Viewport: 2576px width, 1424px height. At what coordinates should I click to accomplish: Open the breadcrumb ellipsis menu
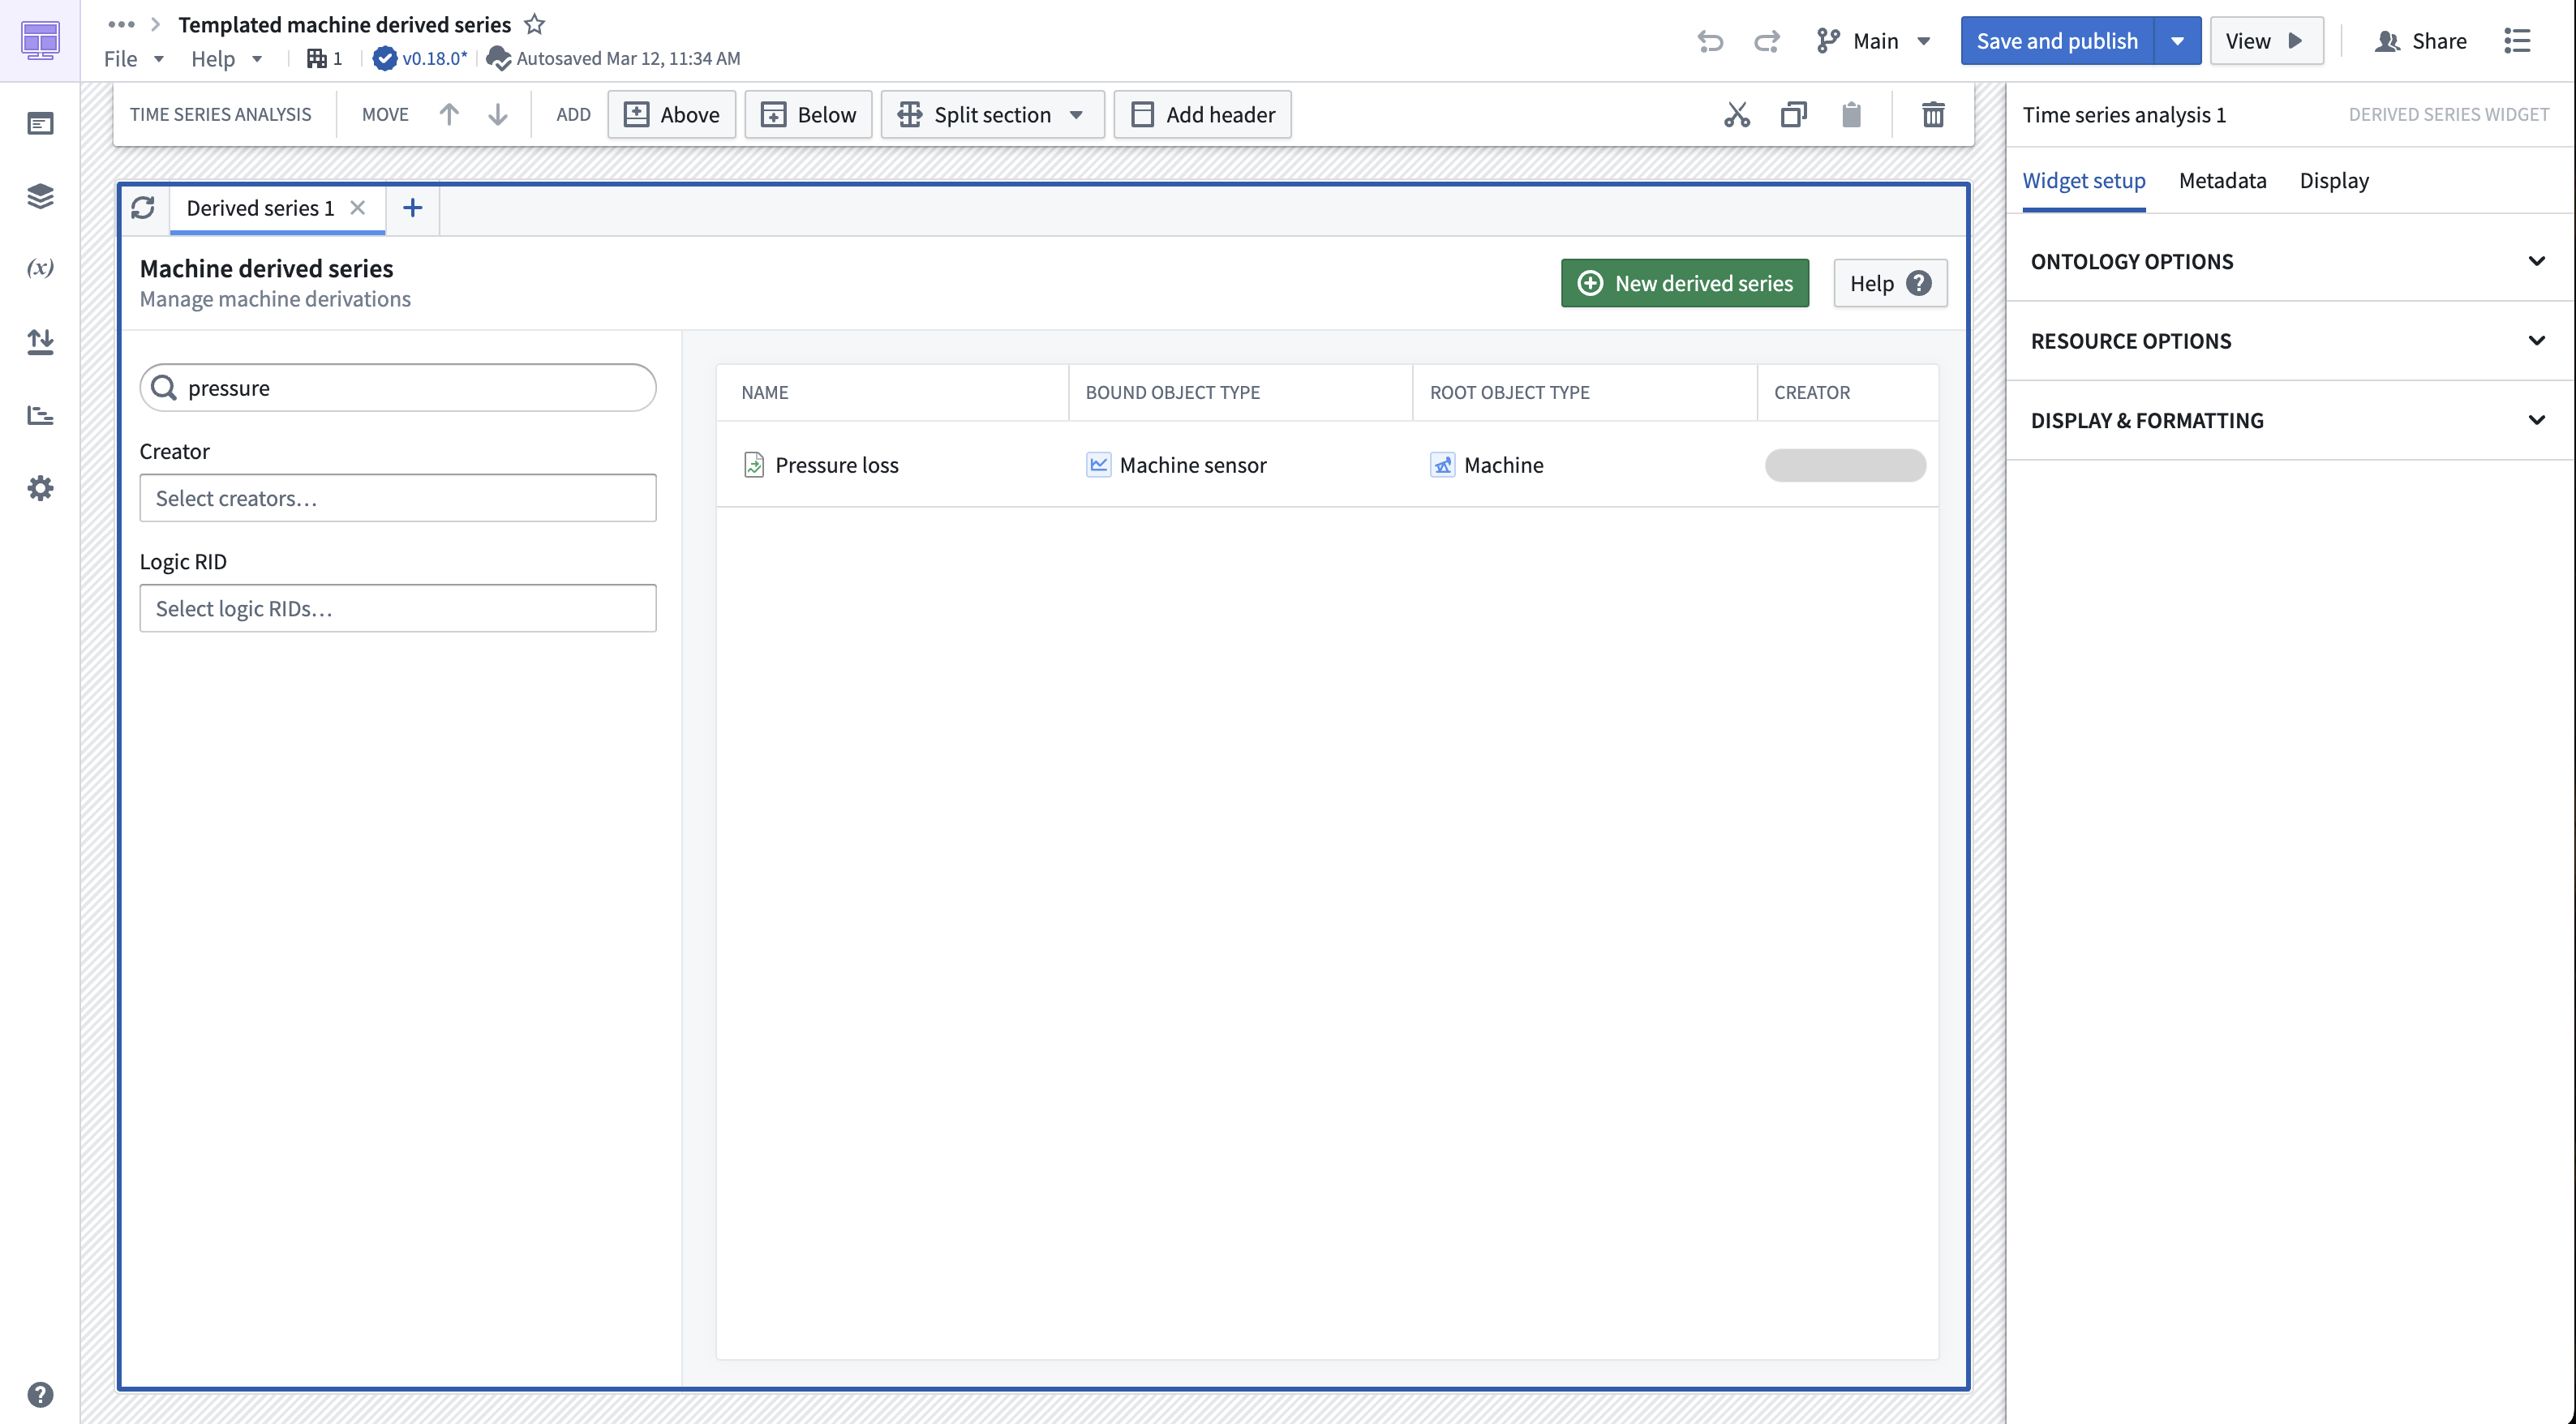[121, 24]
